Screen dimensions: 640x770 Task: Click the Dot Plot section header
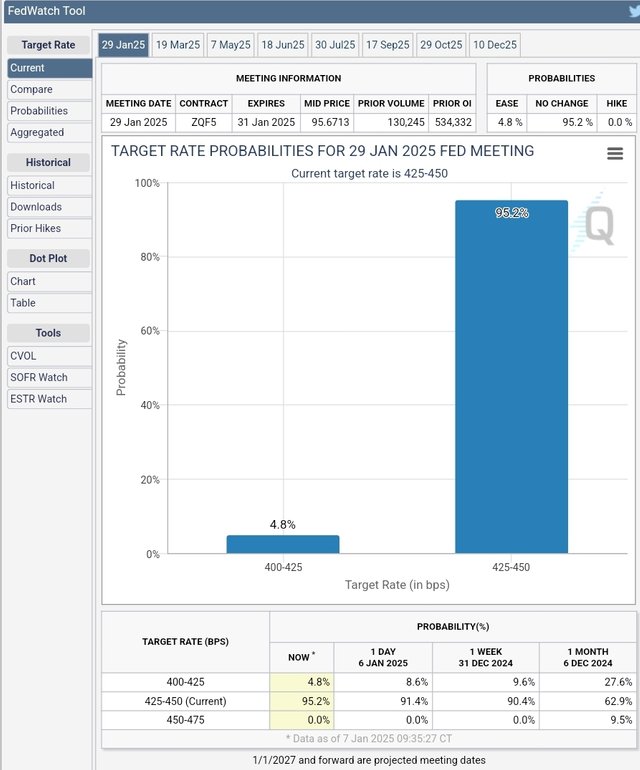[49, 258]
